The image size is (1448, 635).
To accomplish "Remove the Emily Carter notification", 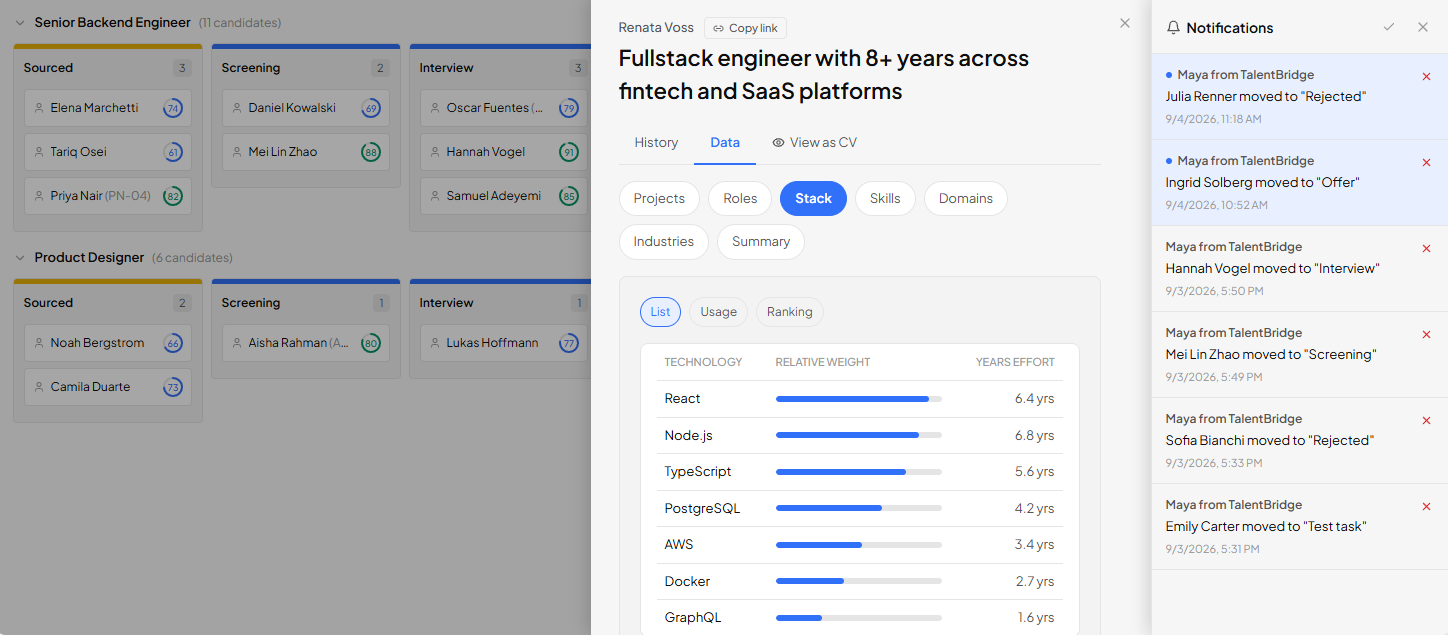I will point(1426,506).
